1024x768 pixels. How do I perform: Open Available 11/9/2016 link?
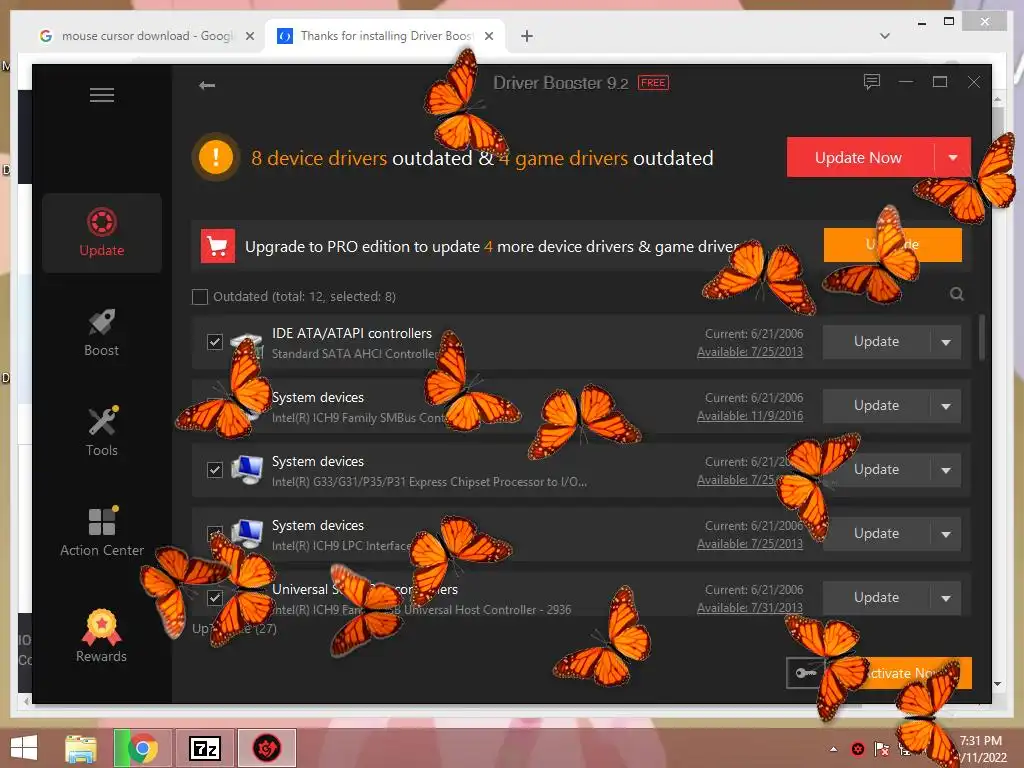pyautogui.click(x=750, y=416)
